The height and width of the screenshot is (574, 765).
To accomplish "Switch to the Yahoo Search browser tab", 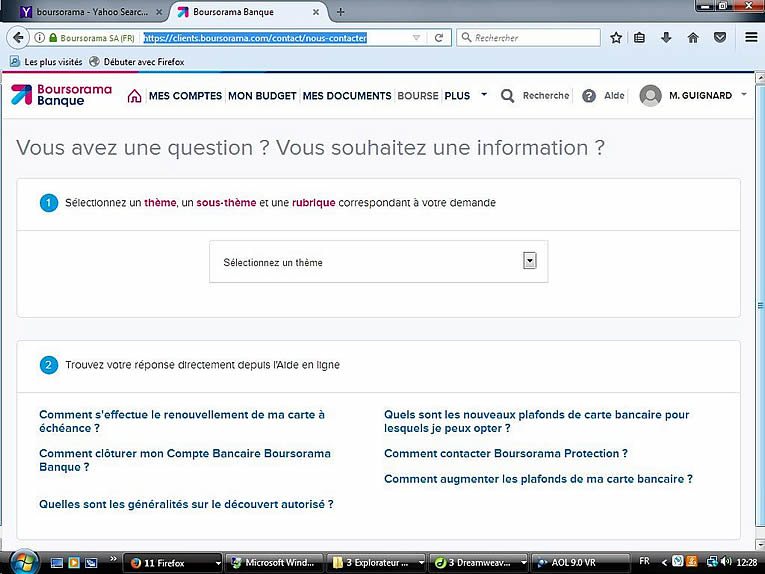I will coord(85,12).
